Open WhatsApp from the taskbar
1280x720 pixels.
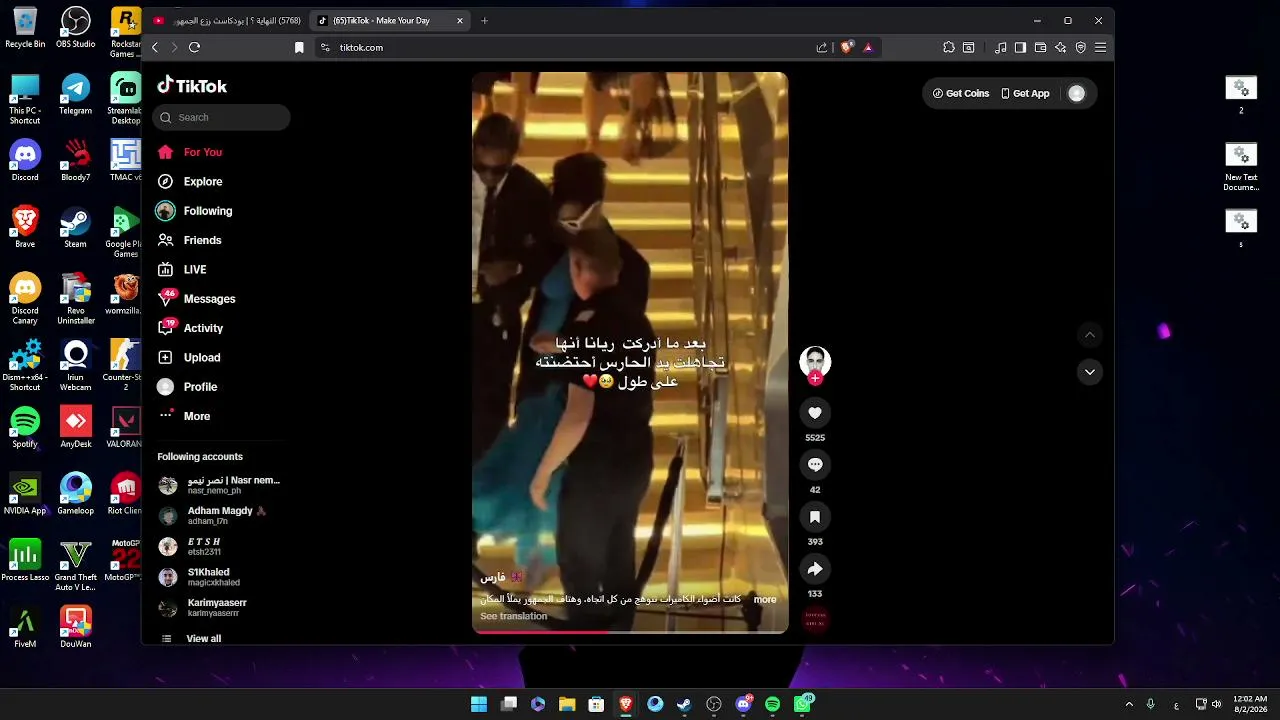[802, 704]
